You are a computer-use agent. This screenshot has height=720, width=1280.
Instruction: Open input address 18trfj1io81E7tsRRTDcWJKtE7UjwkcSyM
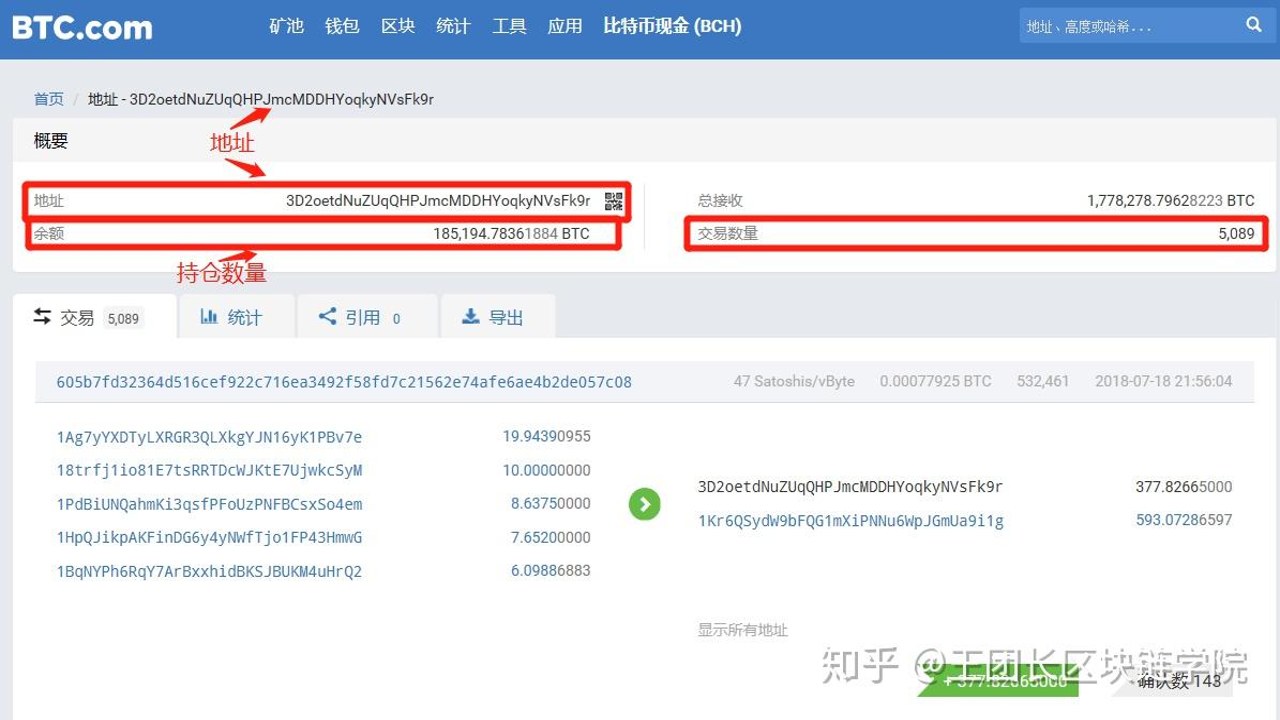point(209,470)
